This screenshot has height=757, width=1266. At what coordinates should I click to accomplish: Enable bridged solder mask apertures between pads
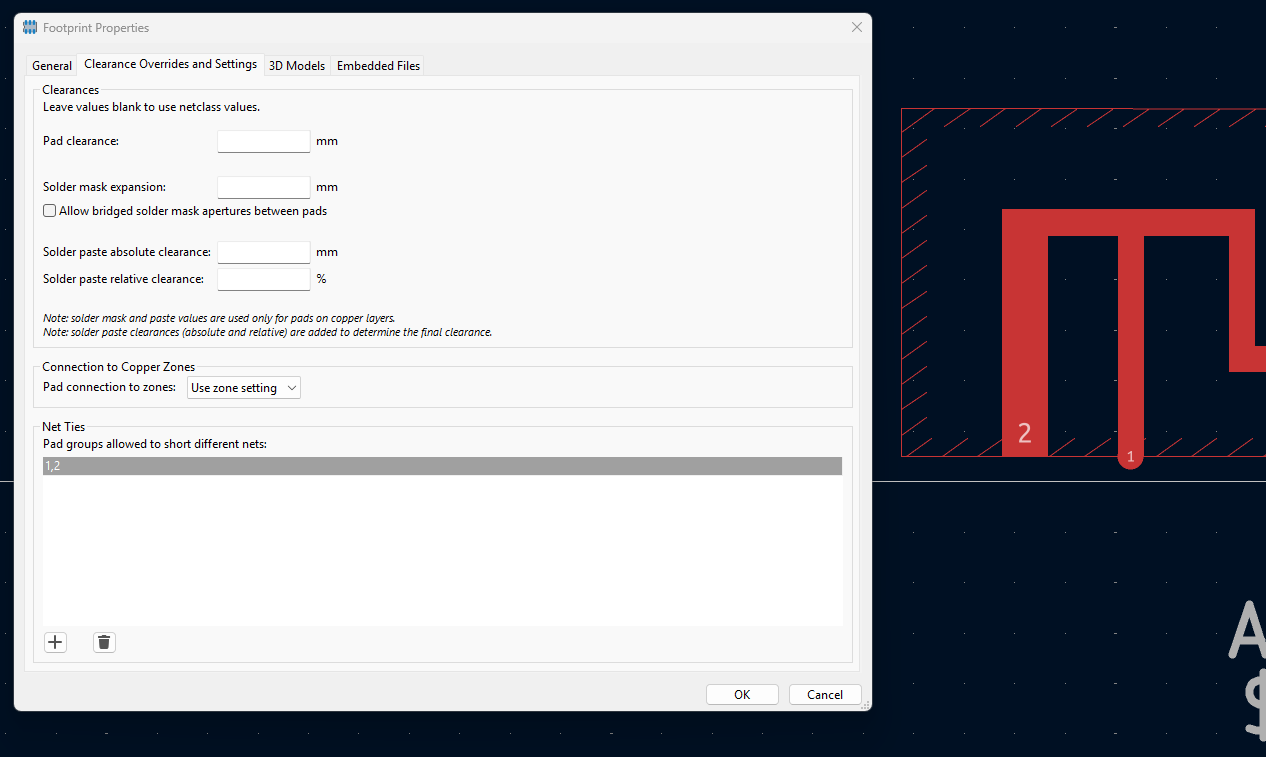pyautogui.click(x=50, y=211)
